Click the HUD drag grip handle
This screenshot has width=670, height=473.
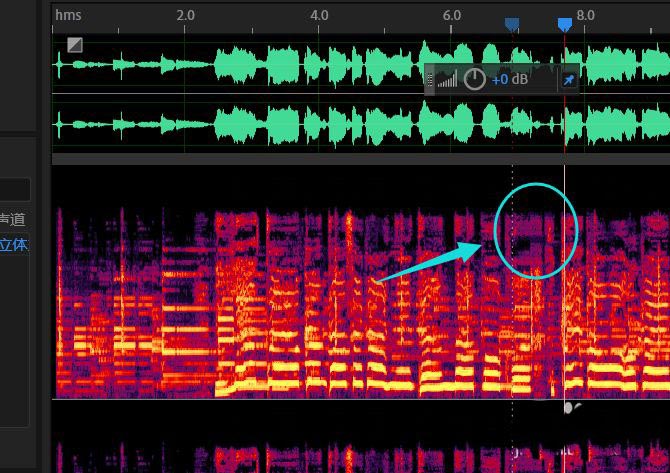click(431, 80)
